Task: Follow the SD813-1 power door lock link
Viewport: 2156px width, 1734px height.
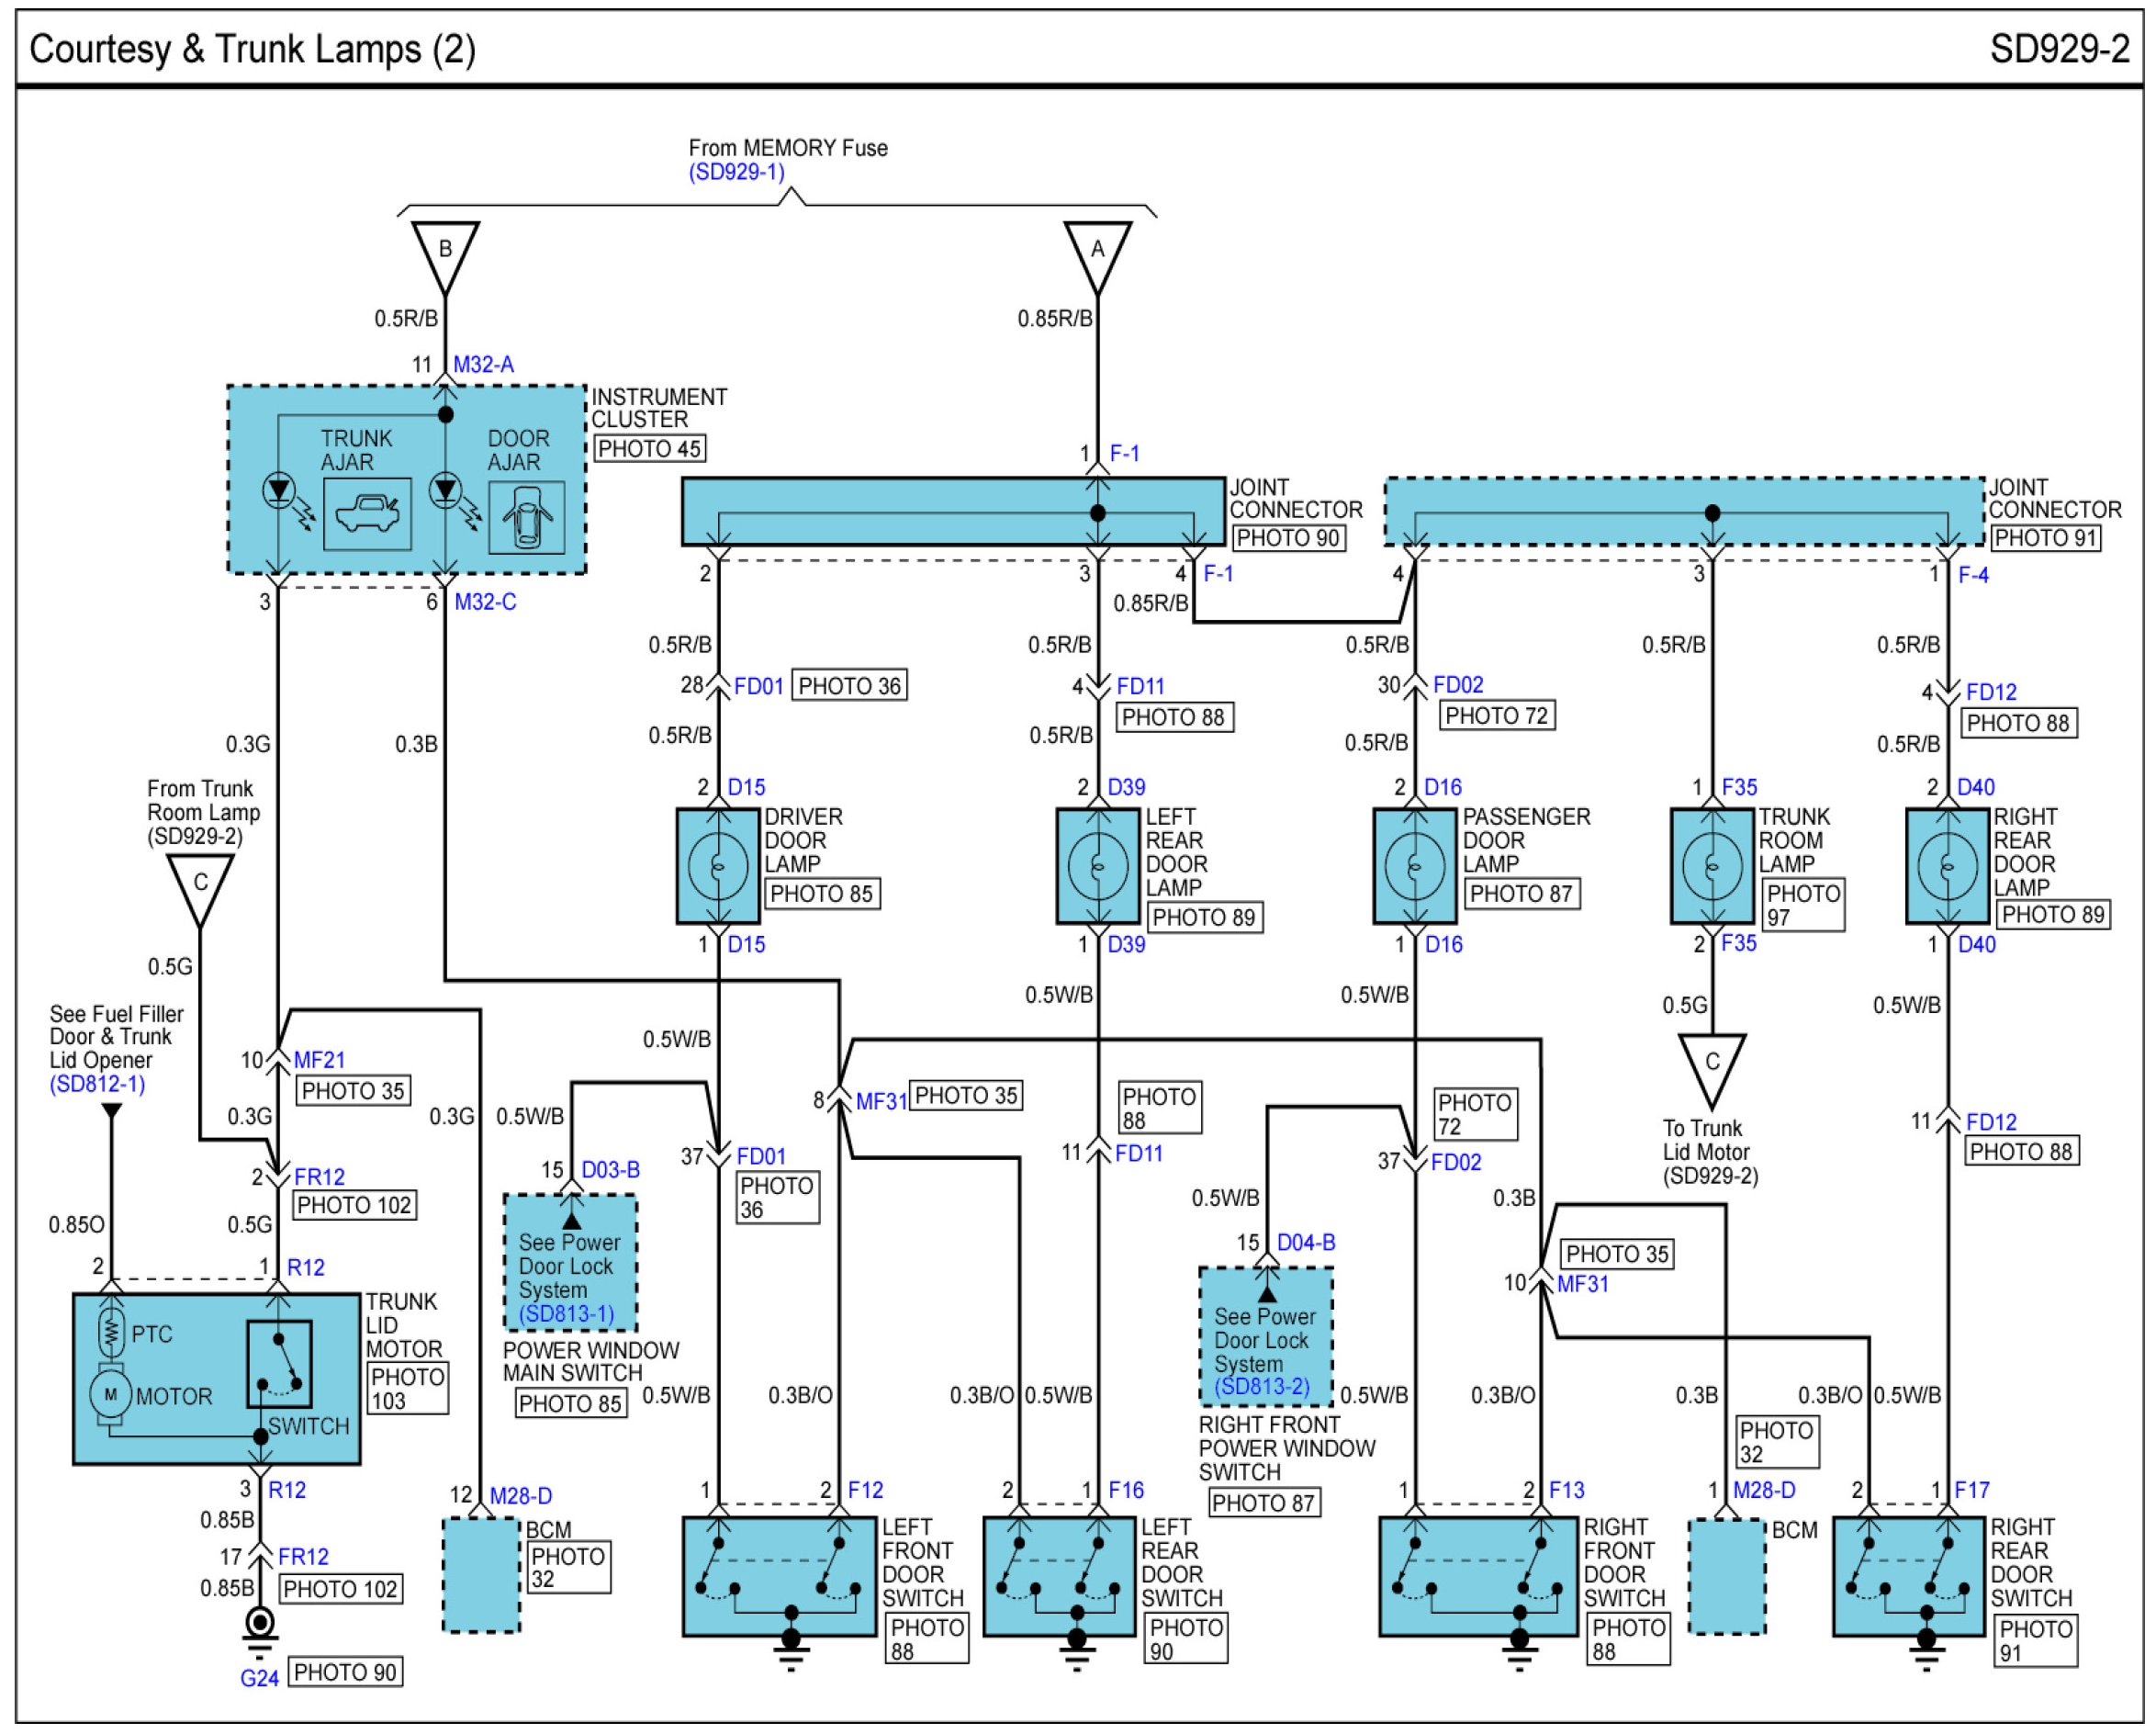Action: [566, 1314]
